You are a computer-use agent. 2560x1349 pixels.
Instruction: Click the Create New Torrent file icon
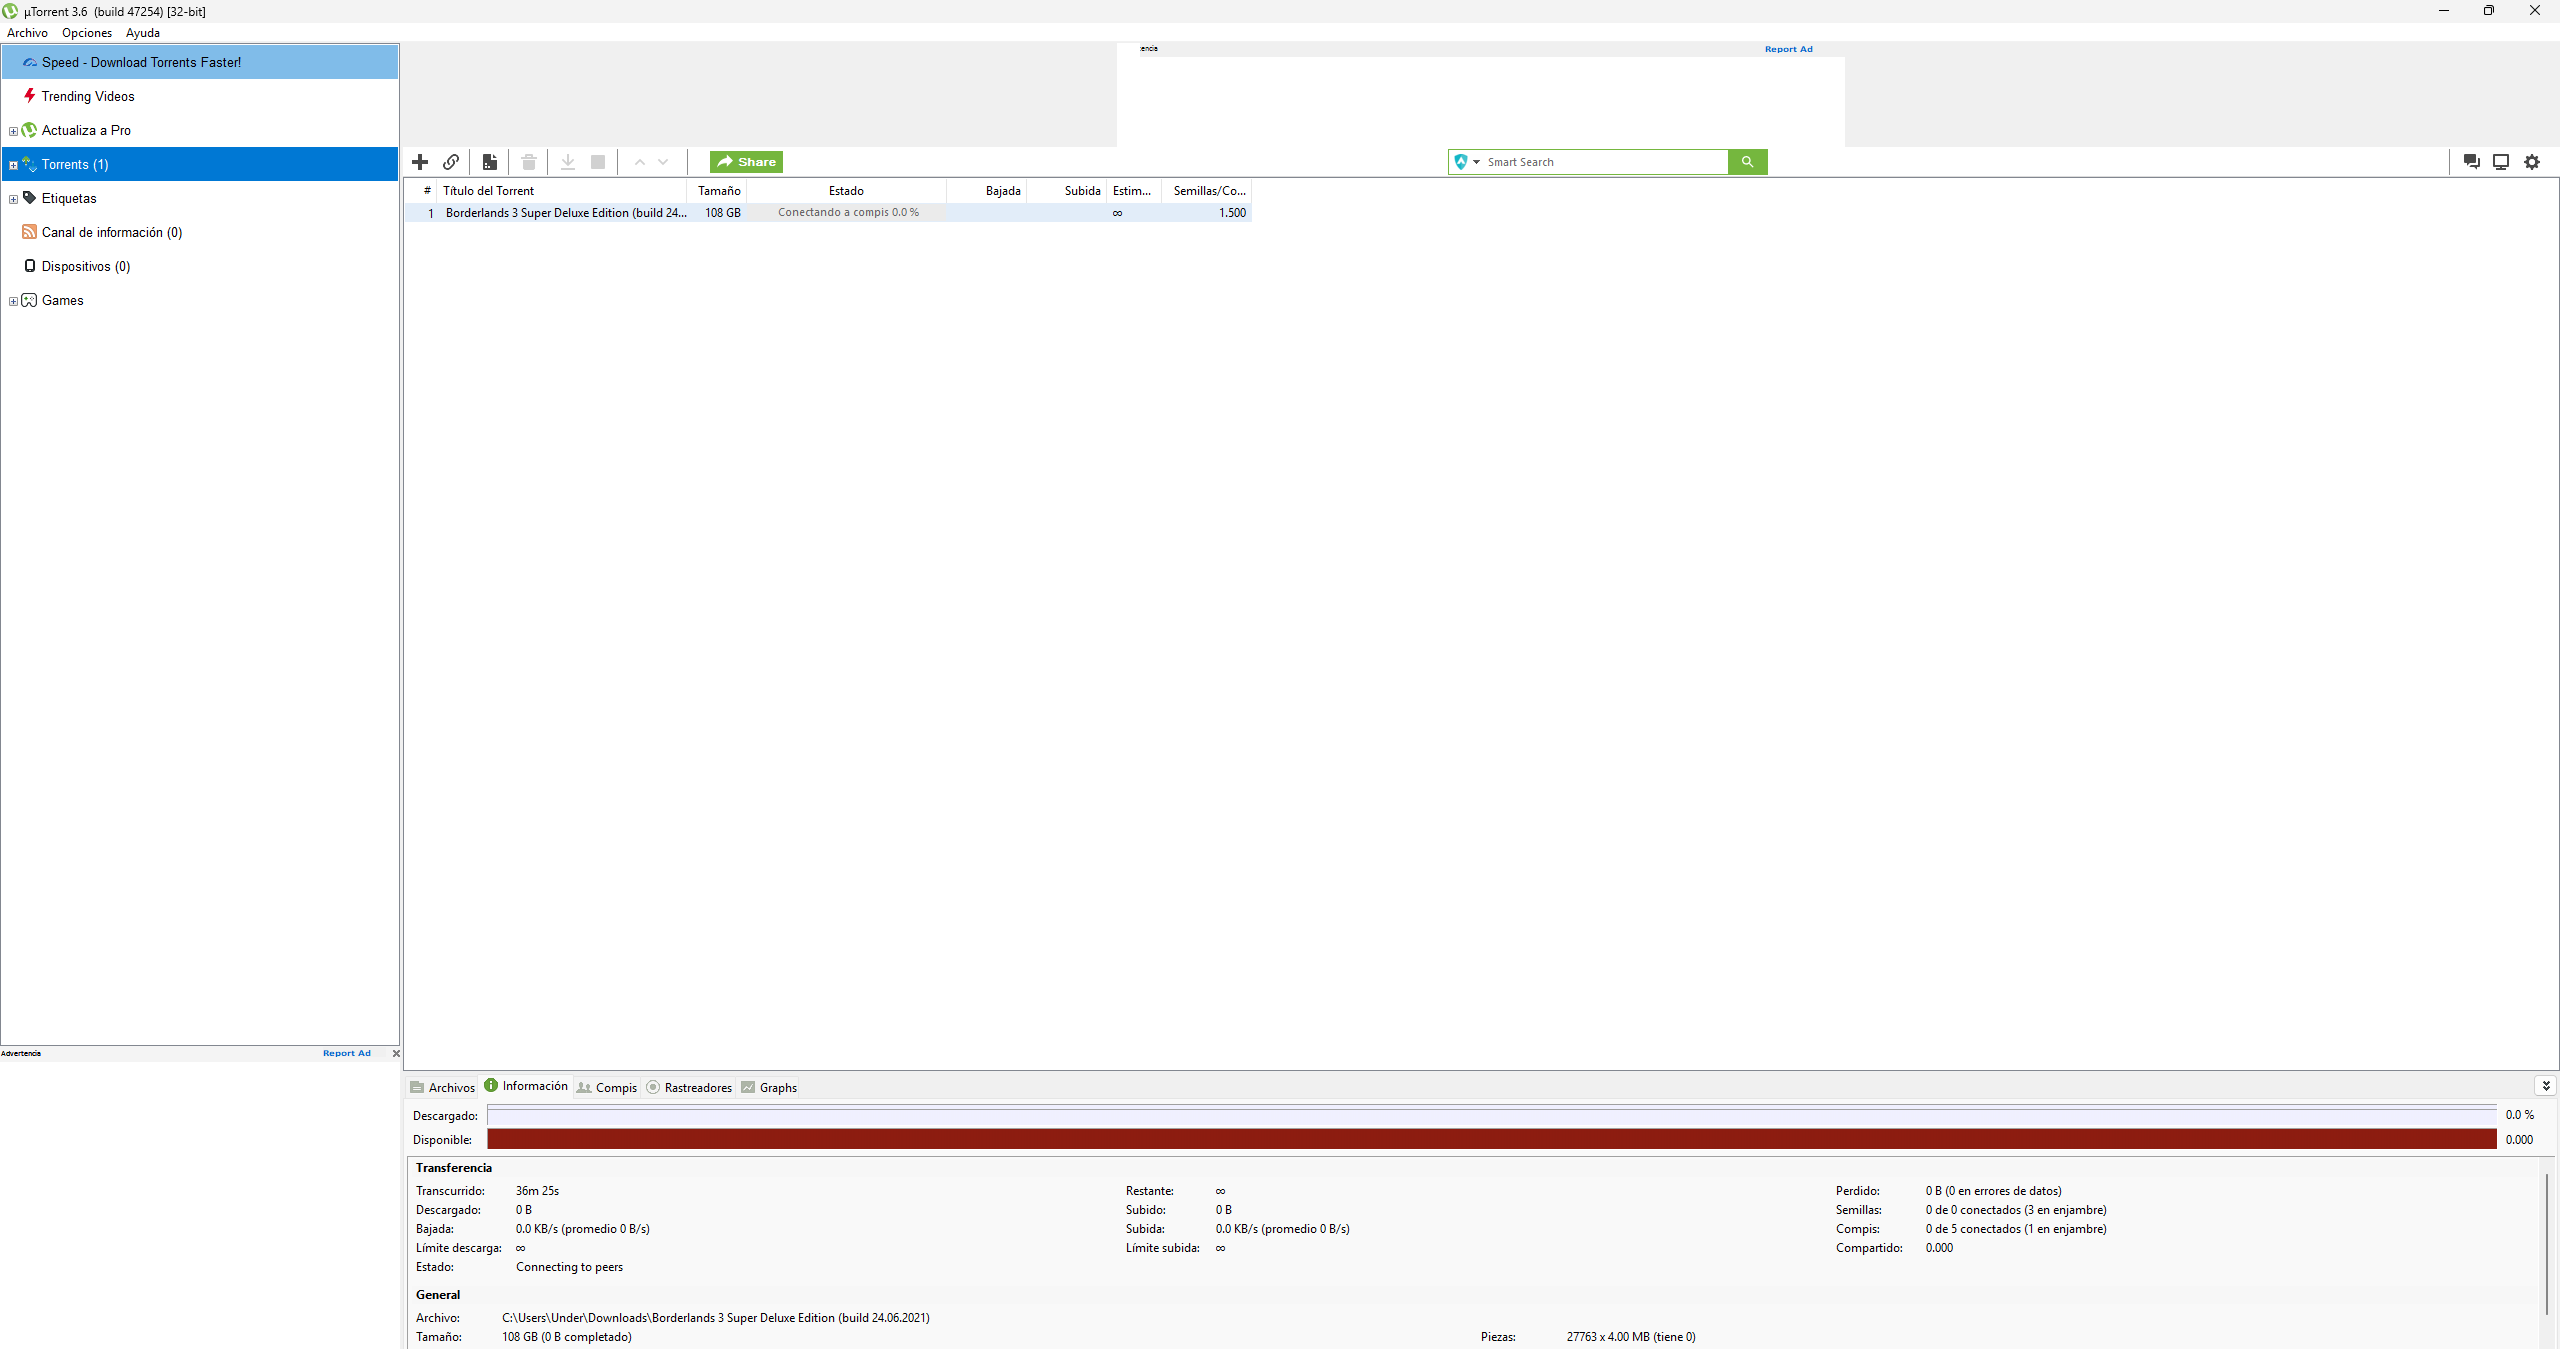(x=489, y=162)
